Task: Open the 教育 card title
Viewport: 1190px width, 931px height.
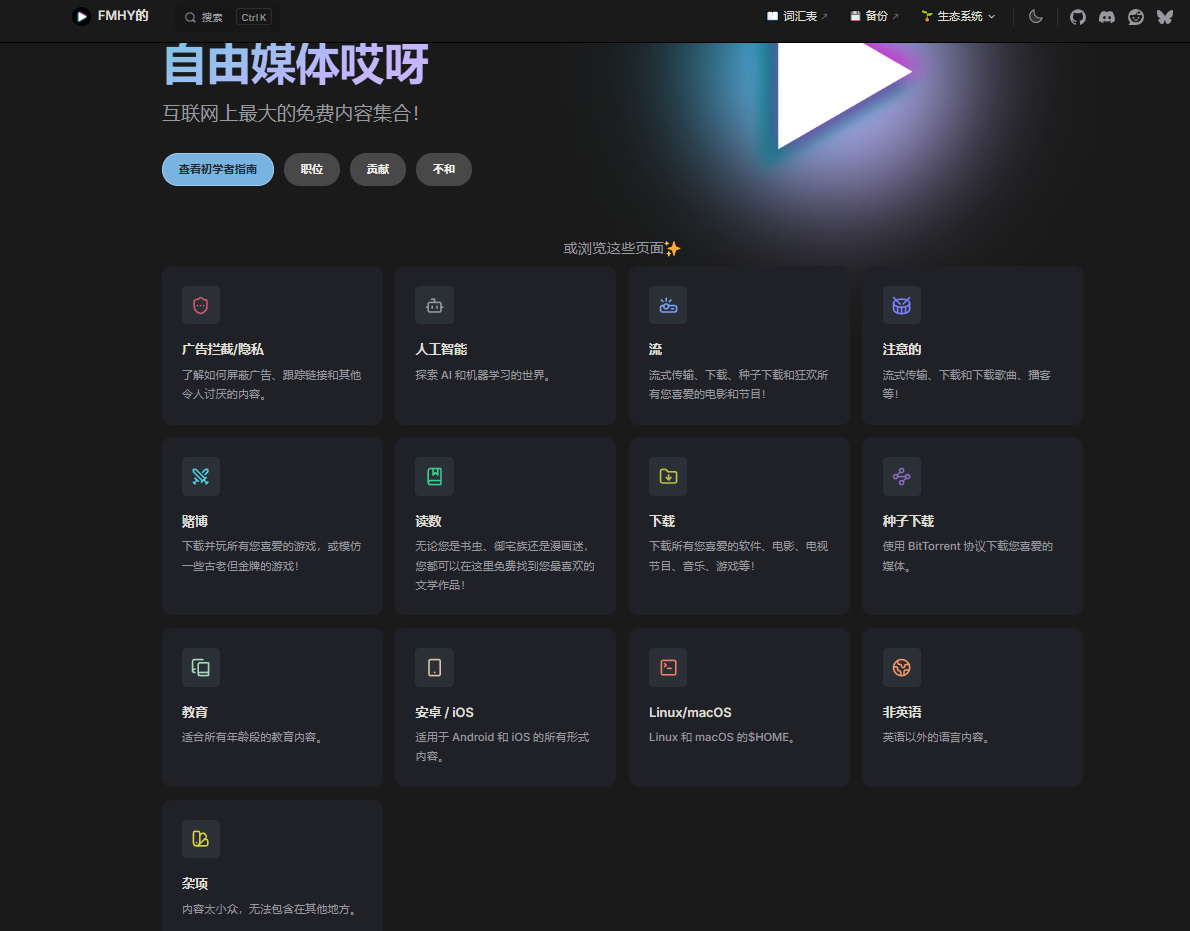Action: (x=195, y=712)
